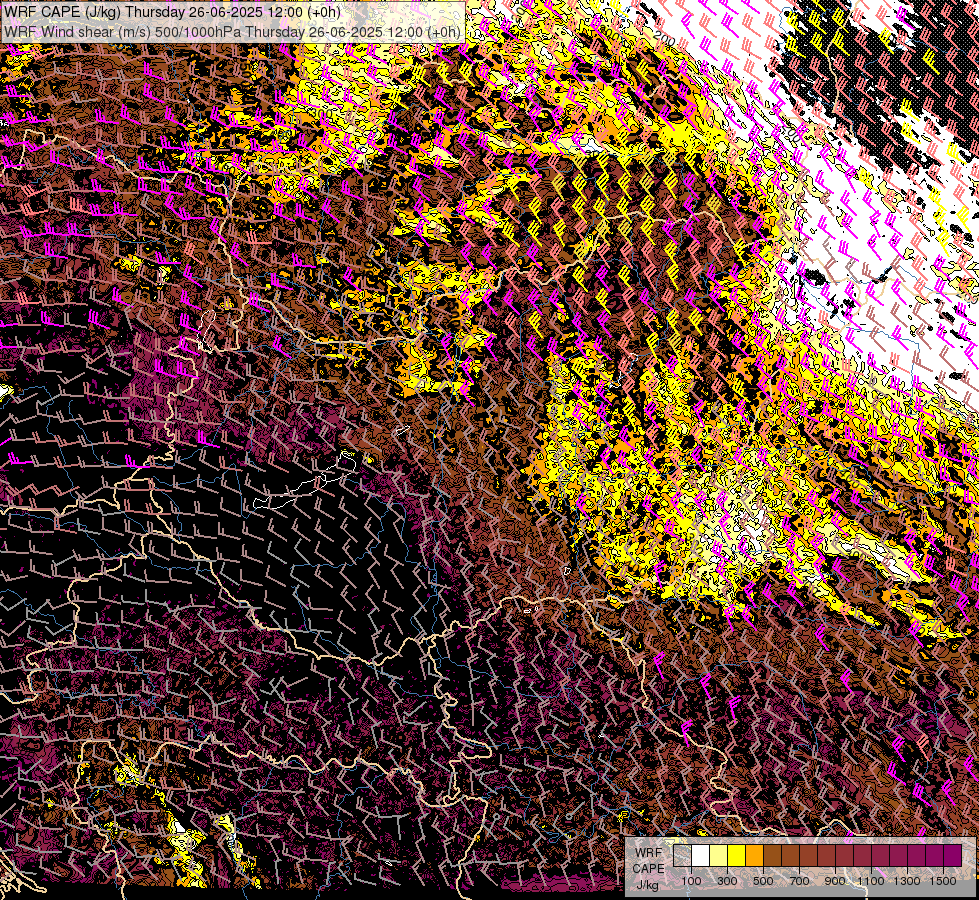Click the legend value 500
The width and height of the screenshot is (979, 900).
coord(763,881)
